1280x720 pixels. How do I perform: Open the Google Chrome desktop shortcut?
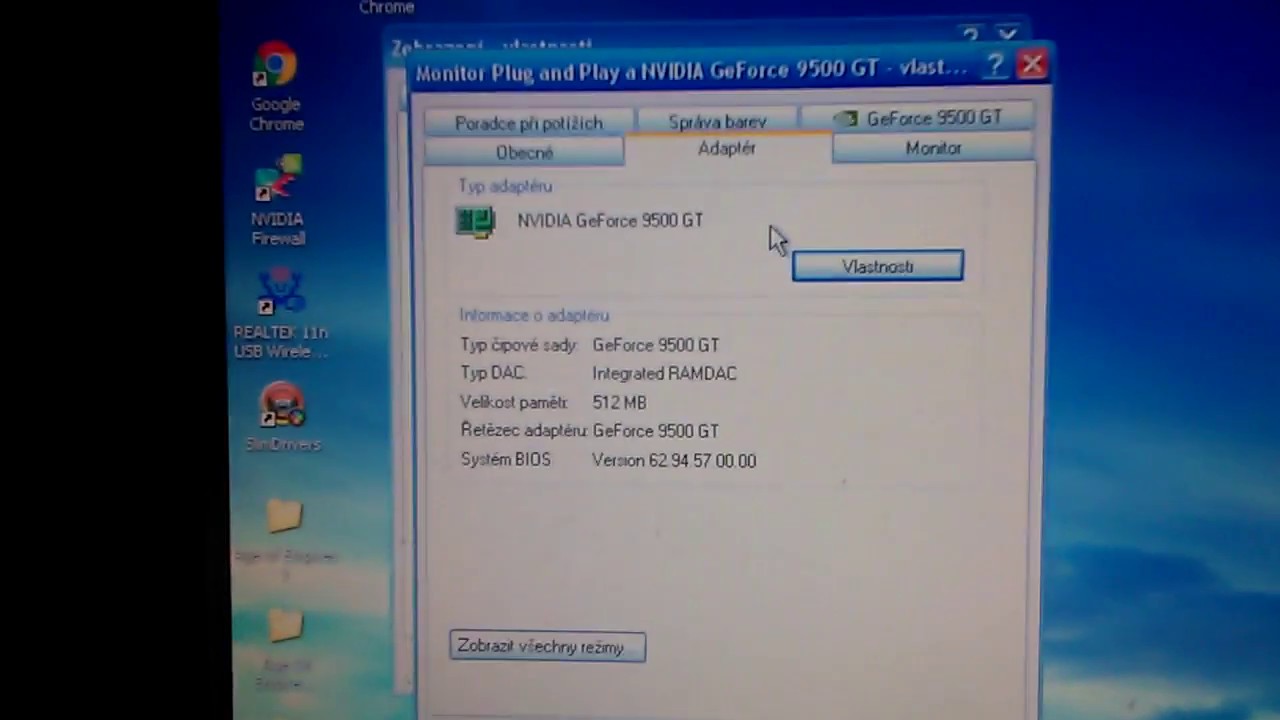click(x=275, y=87)
